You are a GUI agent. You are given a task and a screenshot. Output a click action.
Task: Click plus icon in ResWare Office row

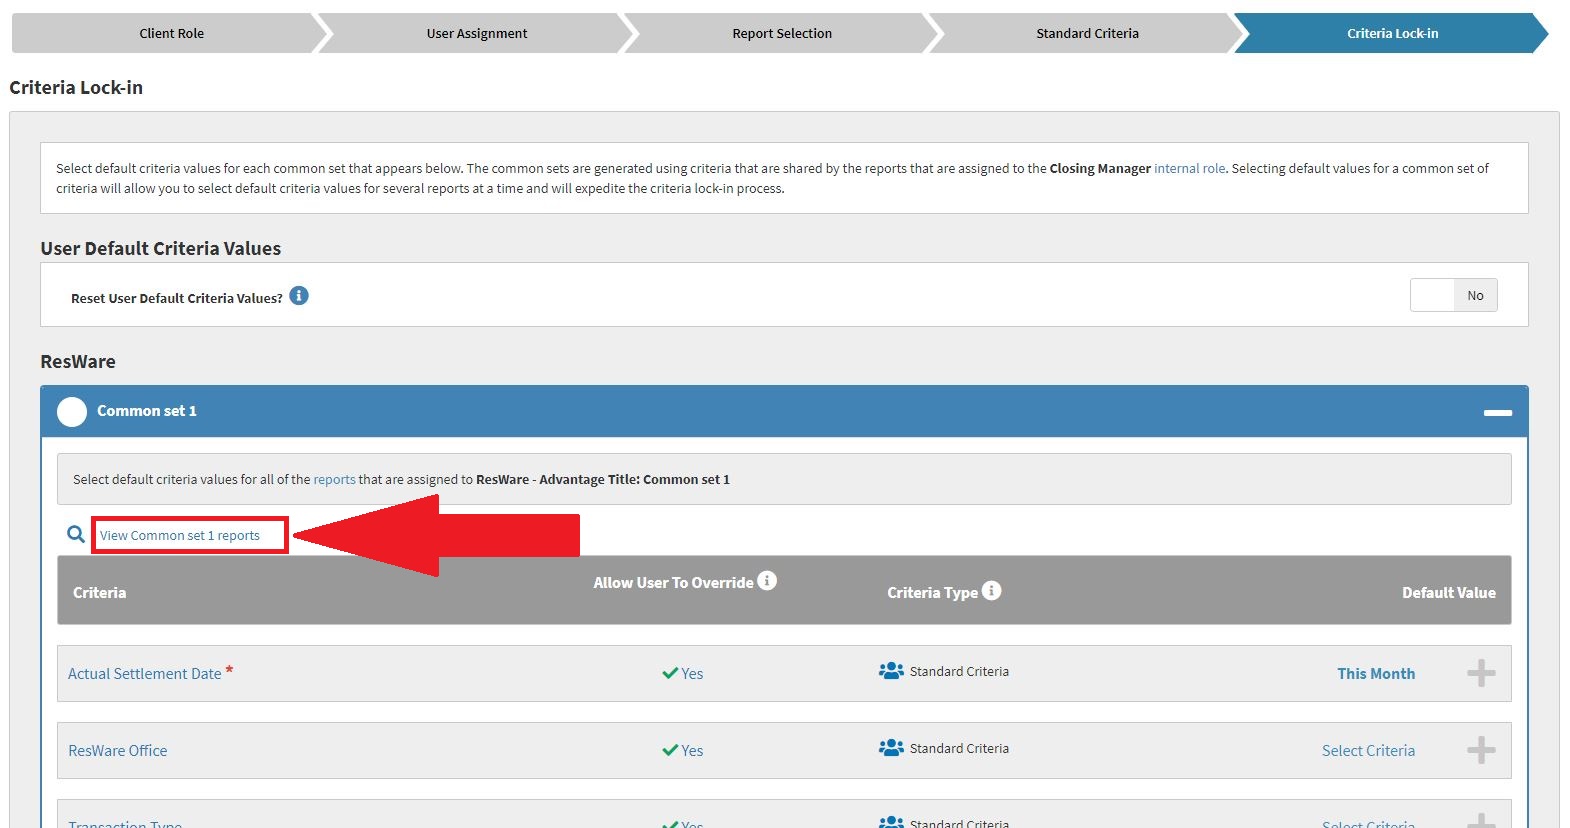tap(1481, 750)
